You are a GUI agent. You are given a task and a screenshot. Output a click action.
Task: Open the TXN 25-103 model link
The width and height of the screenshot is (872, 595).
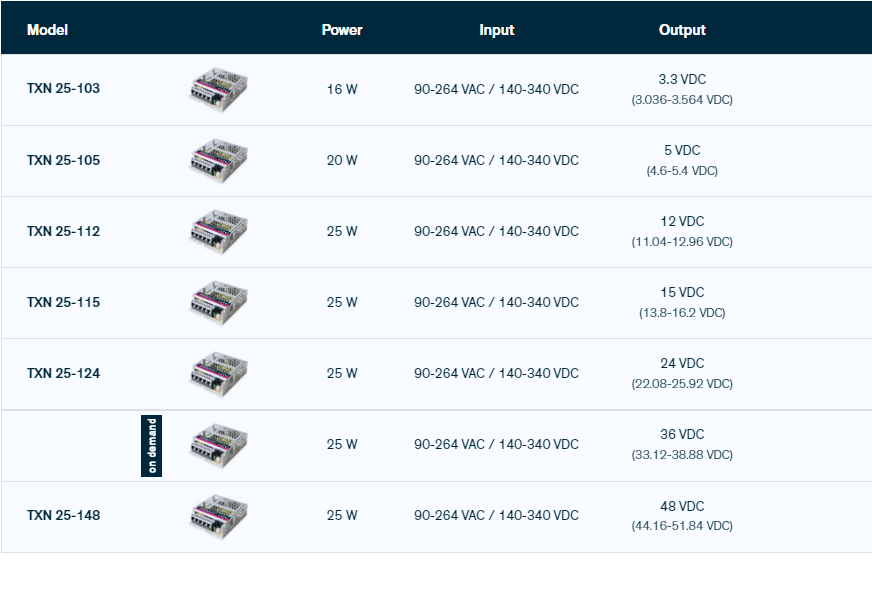click(63, 88)
